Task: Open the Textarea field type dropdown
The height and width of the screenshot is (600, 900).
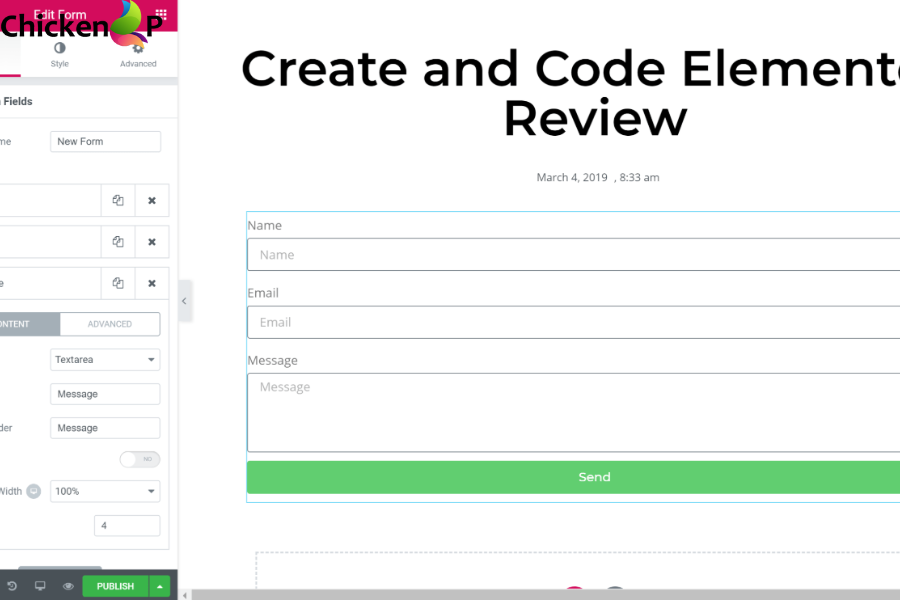Action: [105, 359]
